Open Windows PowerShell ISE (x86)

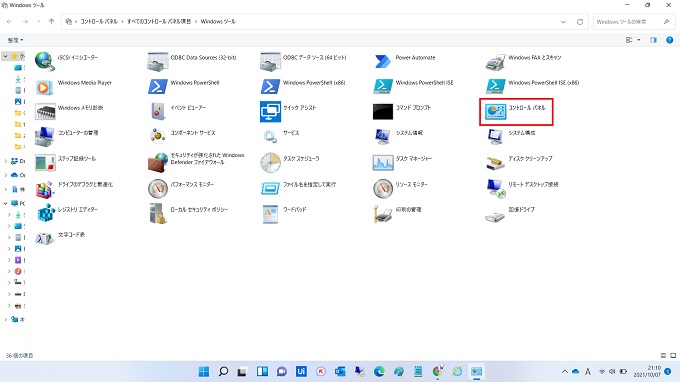pyautogui.click(x=533, y=86)
